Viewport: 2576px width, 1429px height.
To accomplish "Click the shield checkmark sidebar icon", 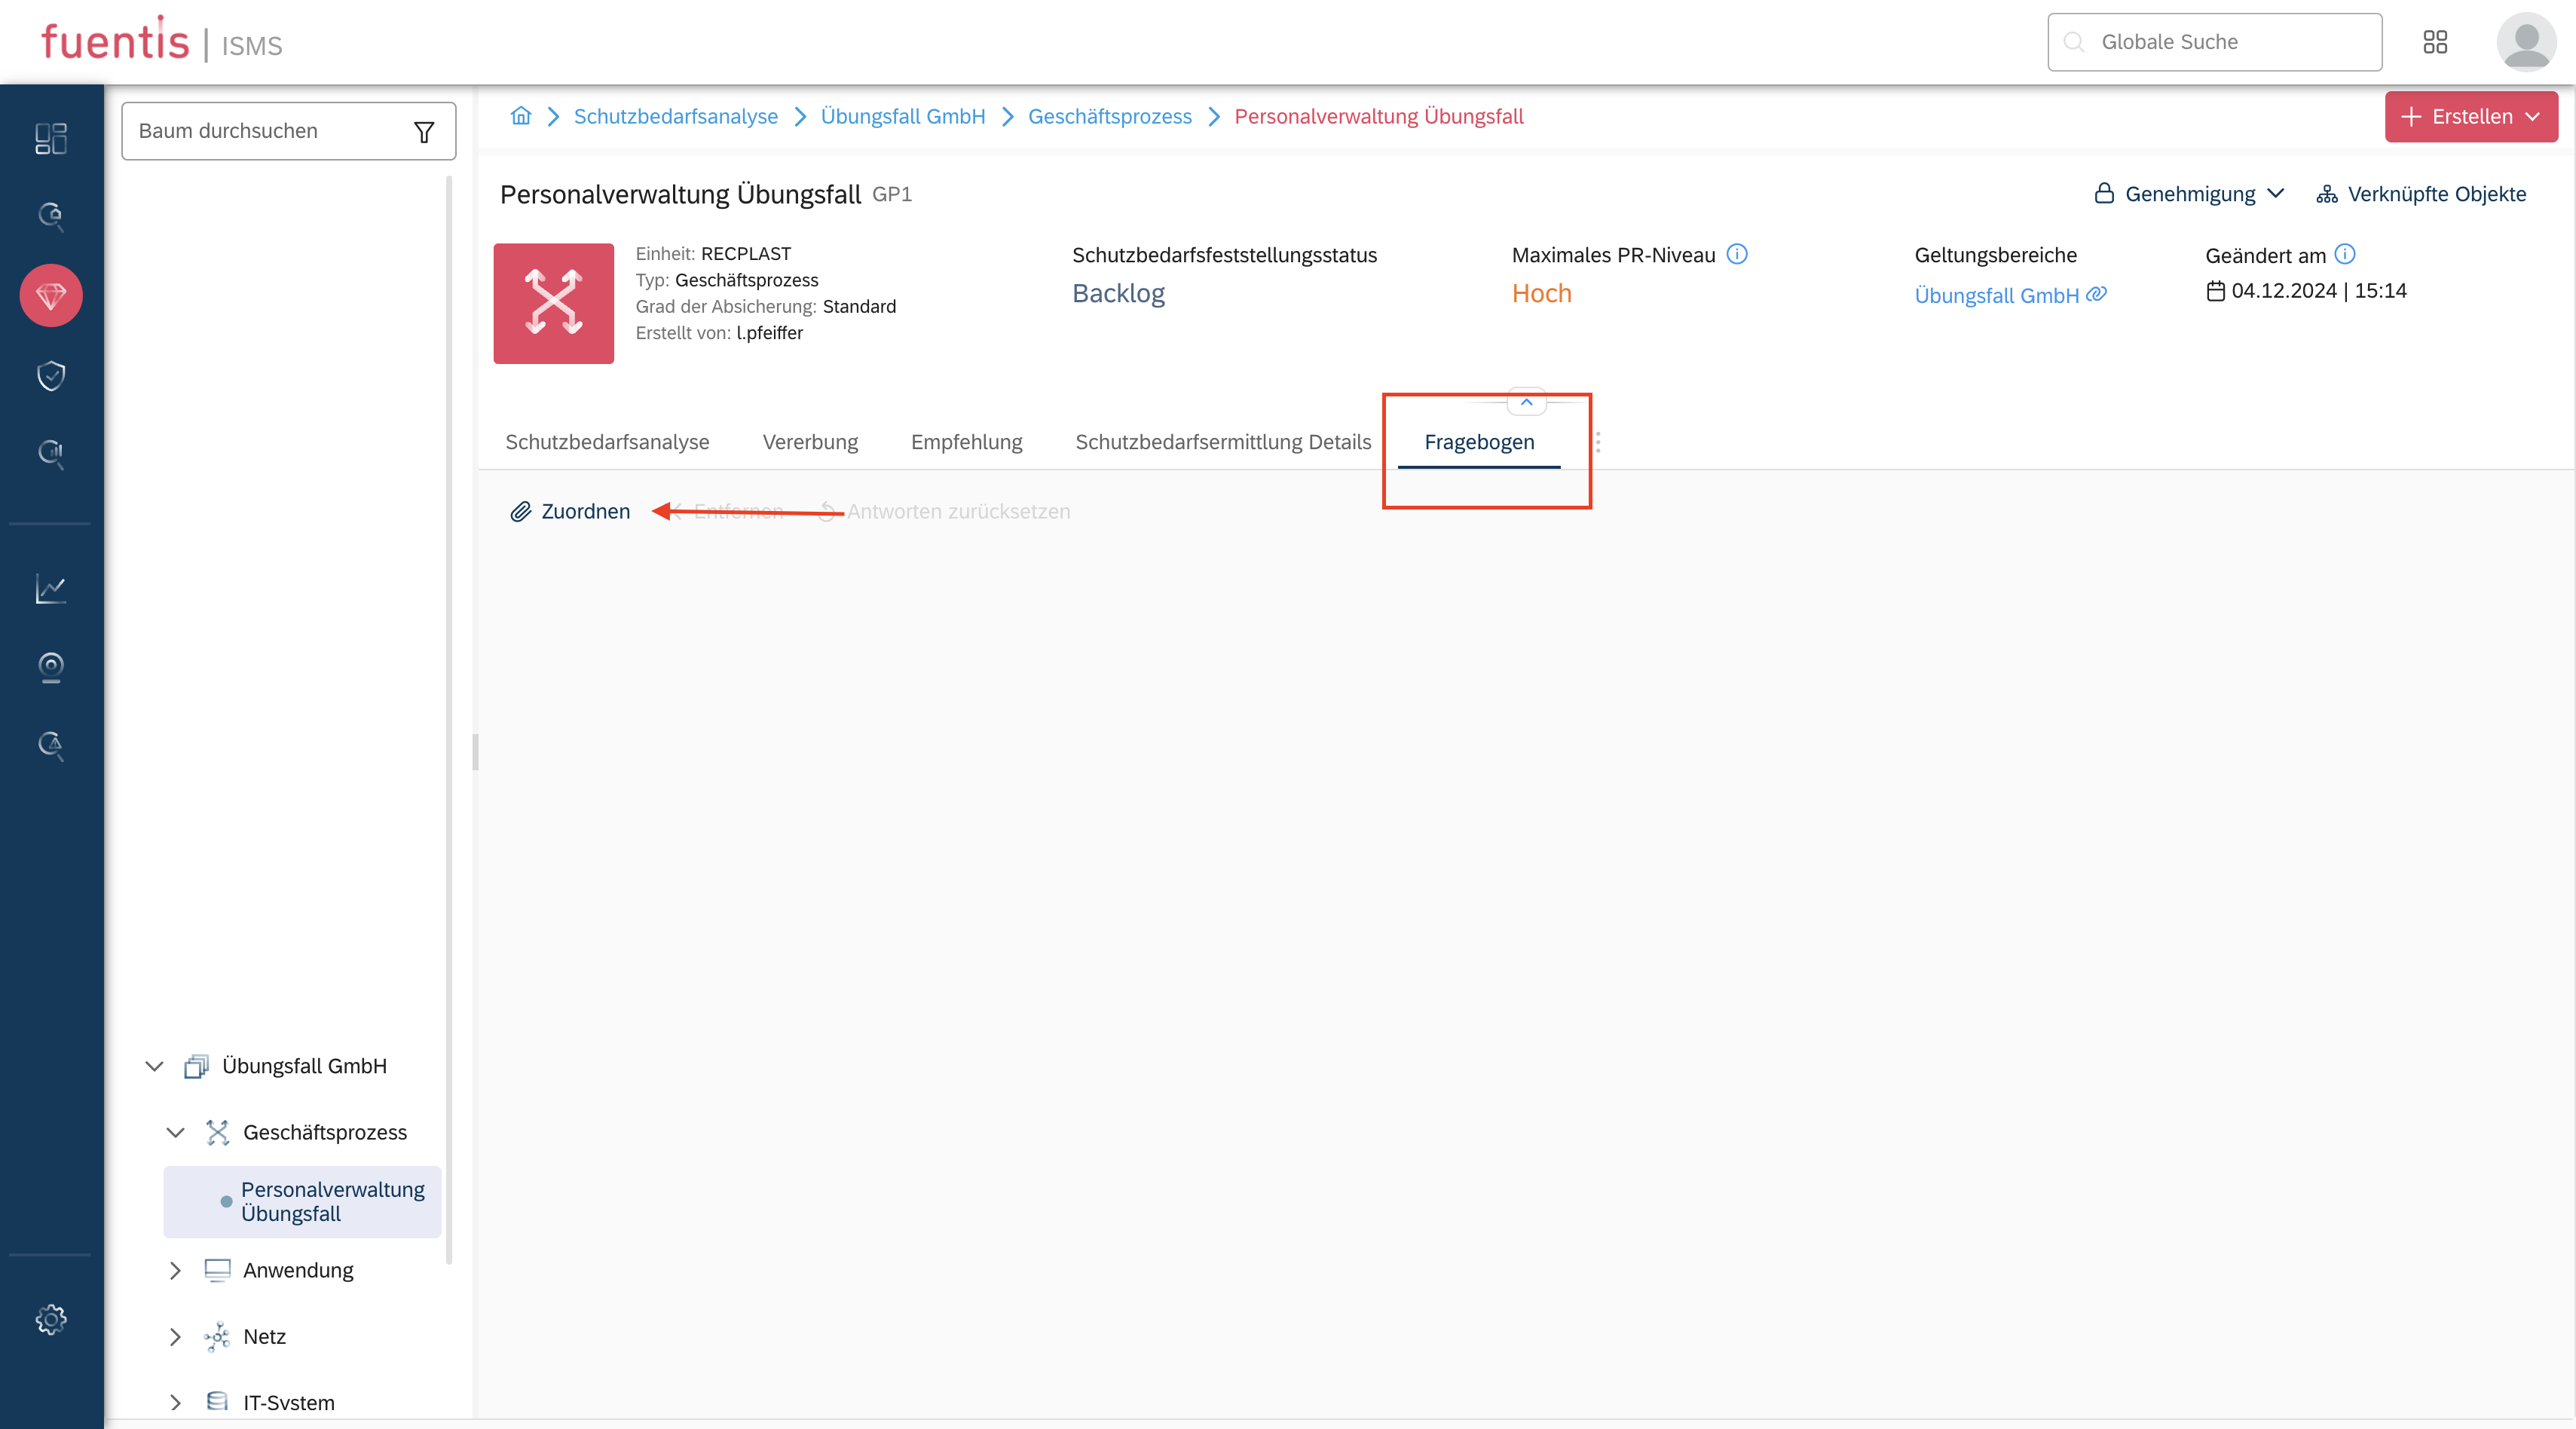I will tap(50, 375).
